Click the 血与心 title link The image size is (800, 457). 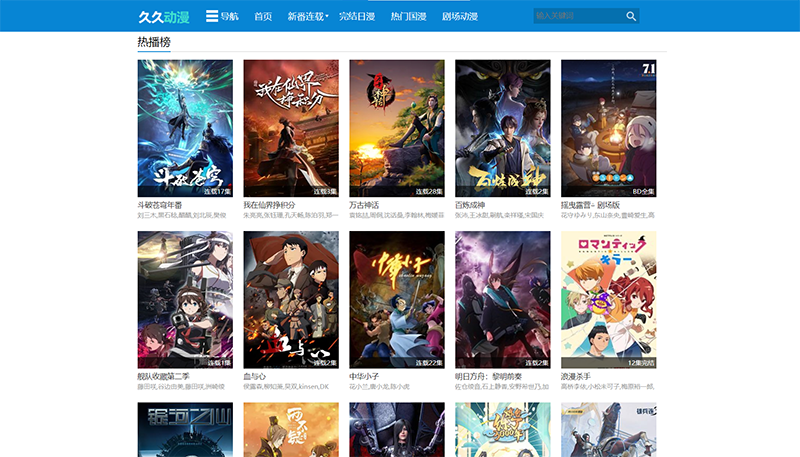tap(255, 376)
